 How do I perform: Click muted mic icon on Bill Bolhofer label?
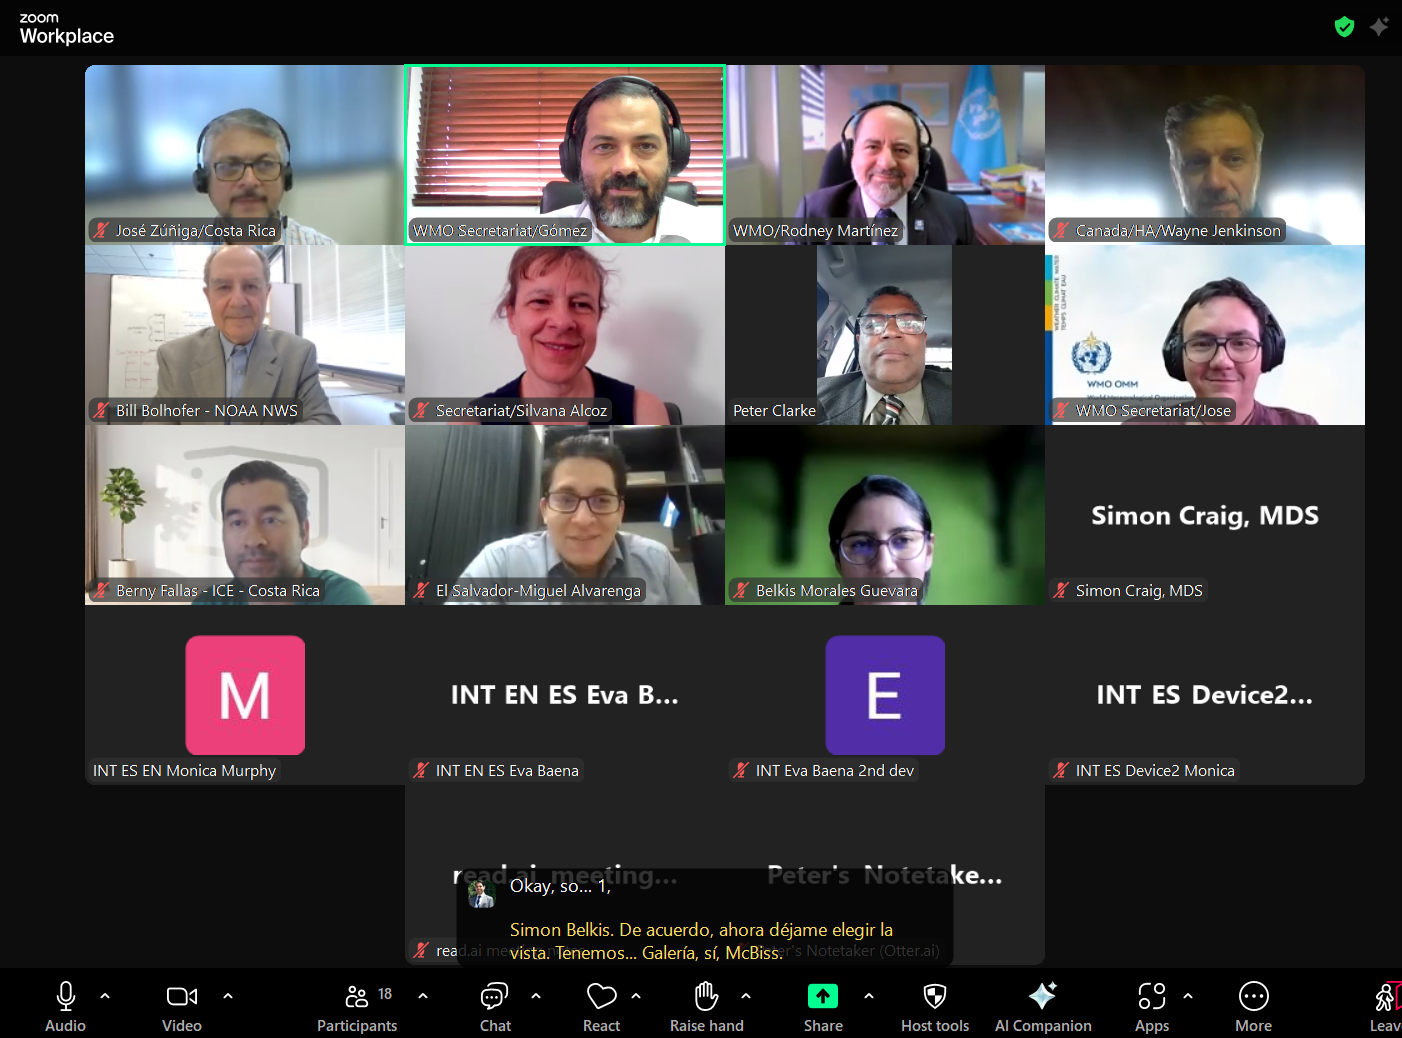101,410
